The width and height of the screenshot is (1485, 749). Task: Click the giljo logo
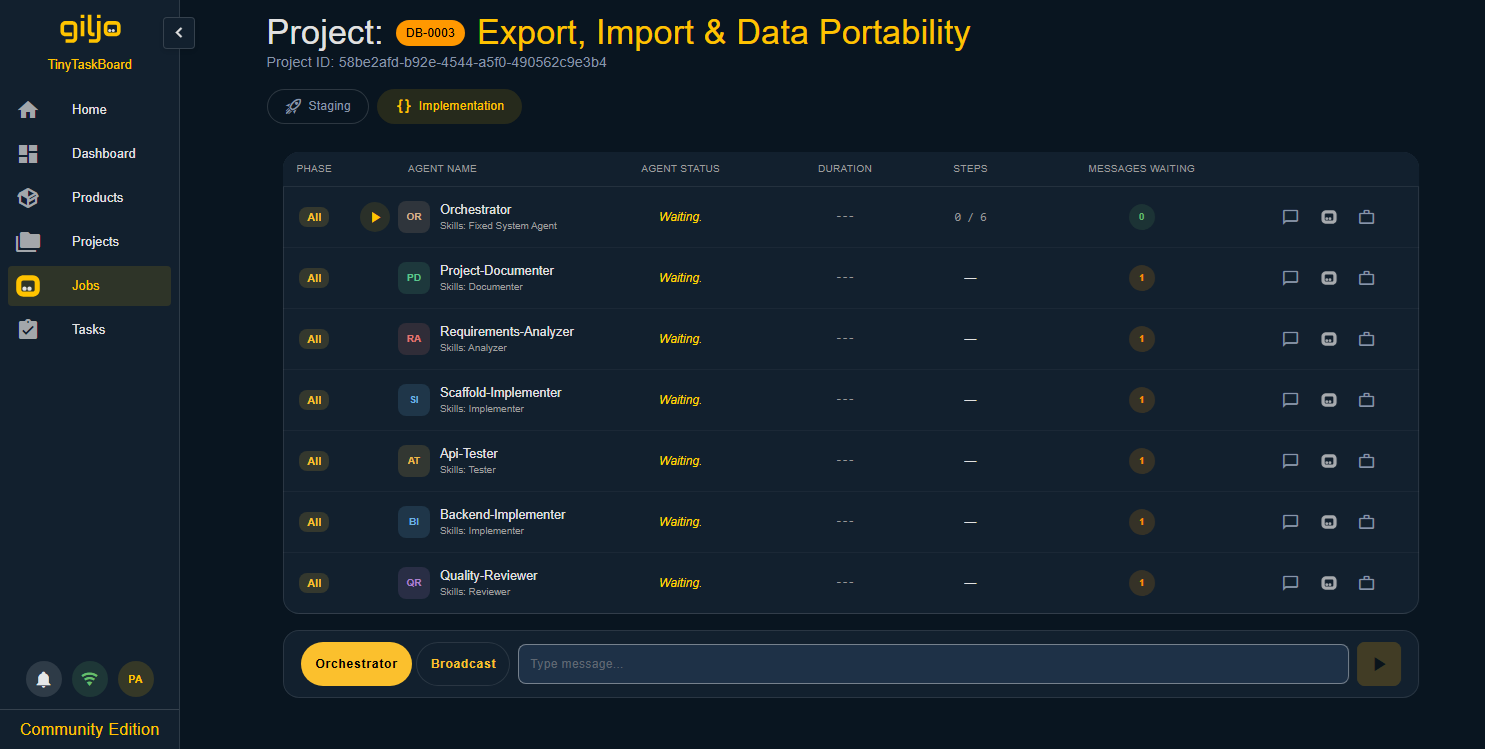click(x=90, y=30)
